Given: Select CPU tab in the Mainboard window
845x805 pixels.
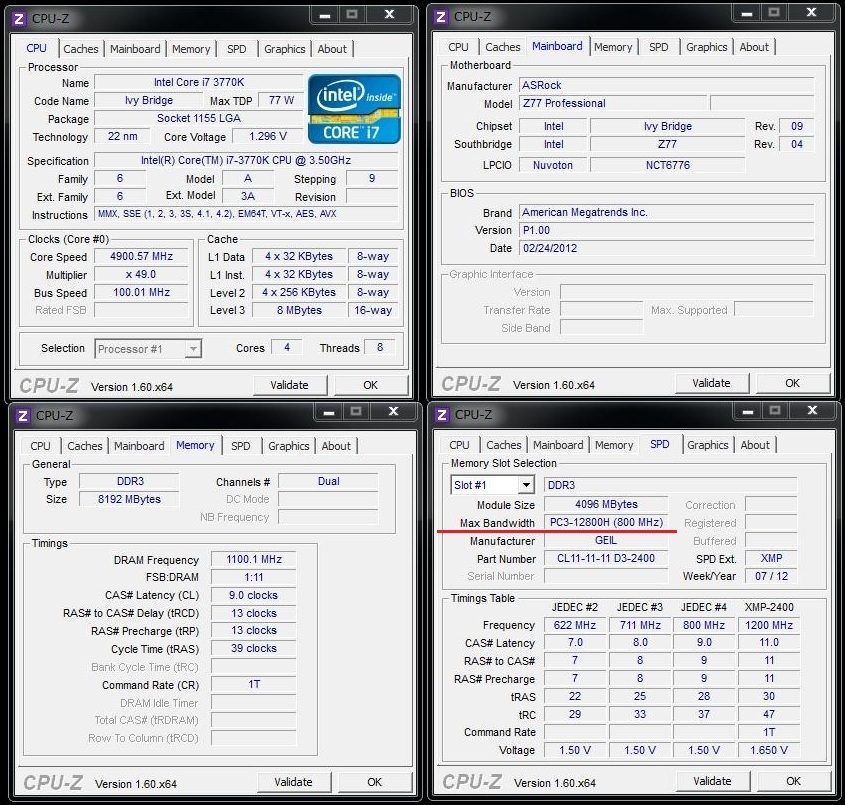Looking at the screenshot, I should pos(459,47).
